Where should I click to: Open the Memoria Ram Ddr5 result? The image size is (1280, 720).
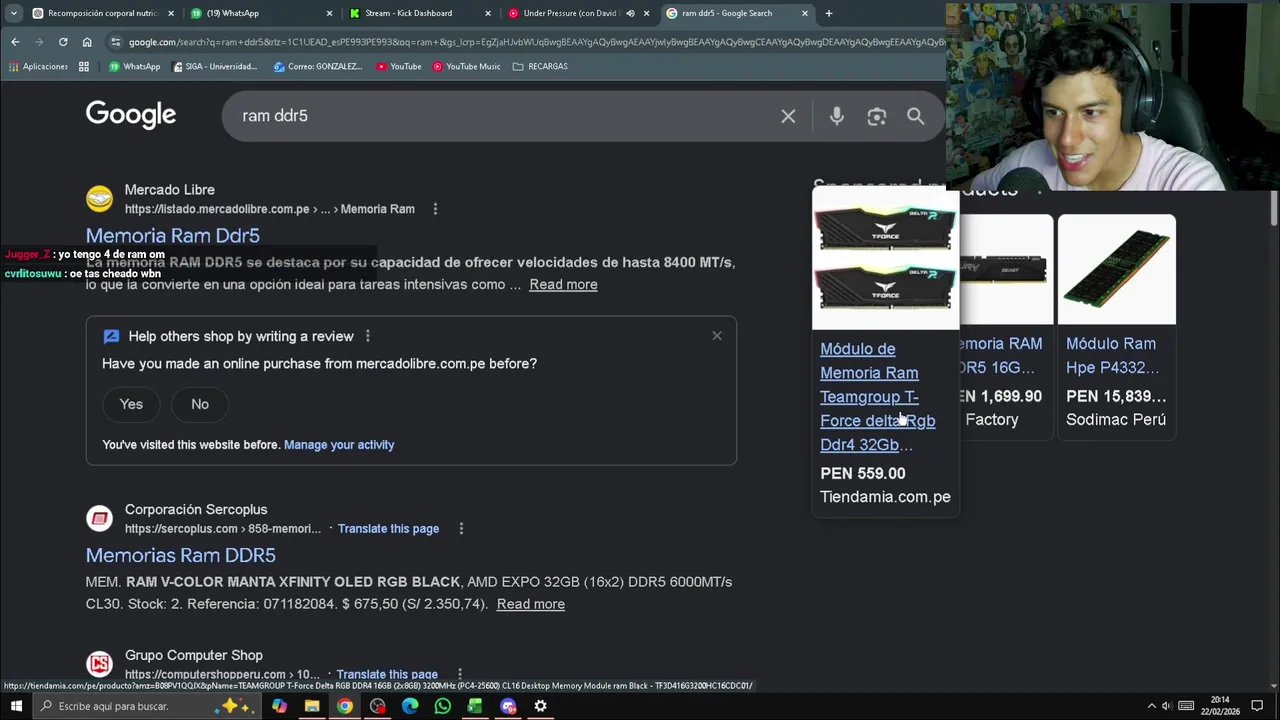coord(173,236)
